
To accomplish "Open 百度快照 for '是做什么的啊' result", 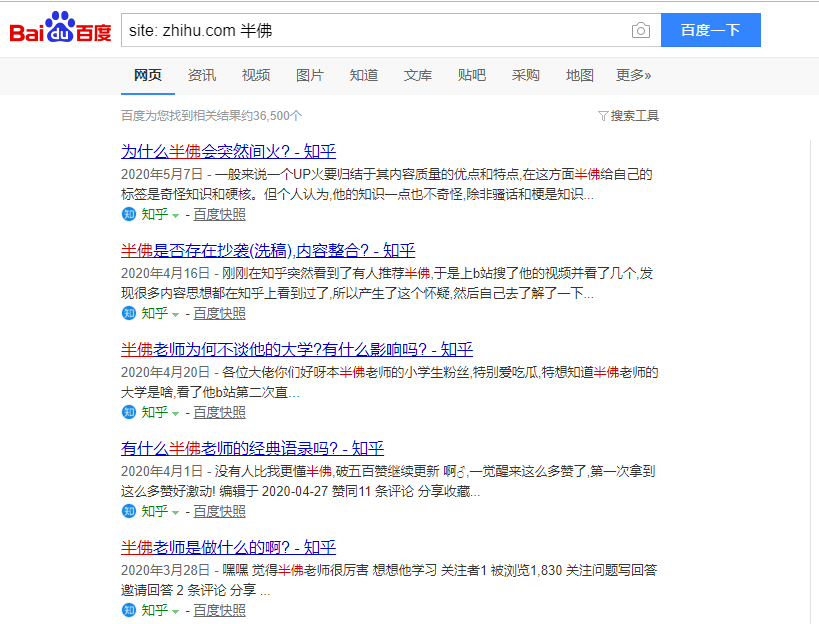I will coord(219,610).
